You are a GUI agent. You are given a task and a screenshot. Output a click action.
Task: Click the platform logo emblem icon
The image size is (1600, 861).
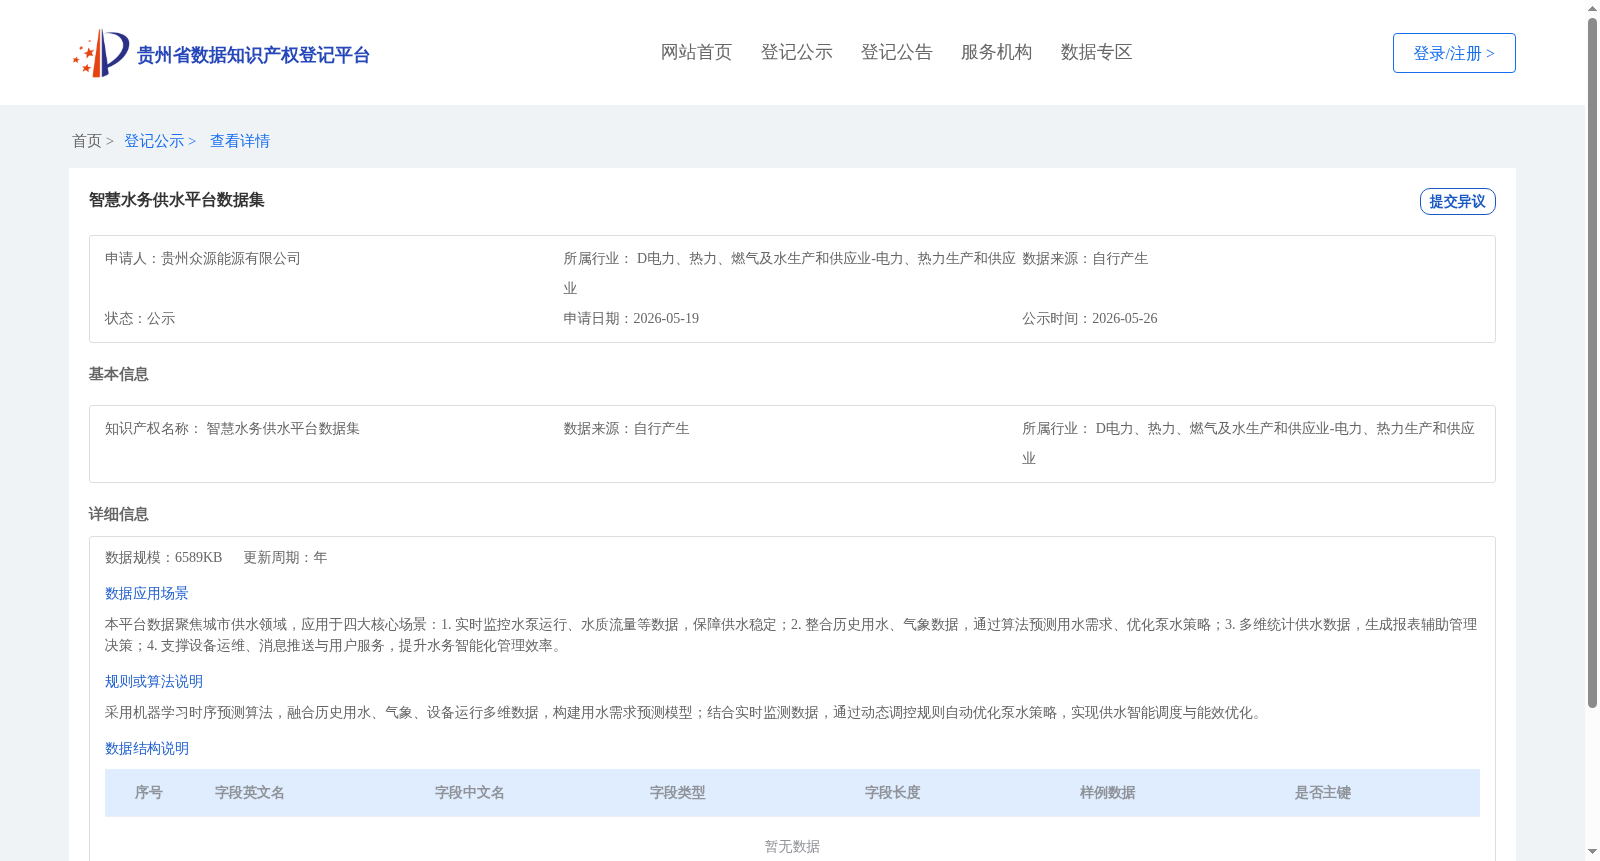(x=101, y=53)
